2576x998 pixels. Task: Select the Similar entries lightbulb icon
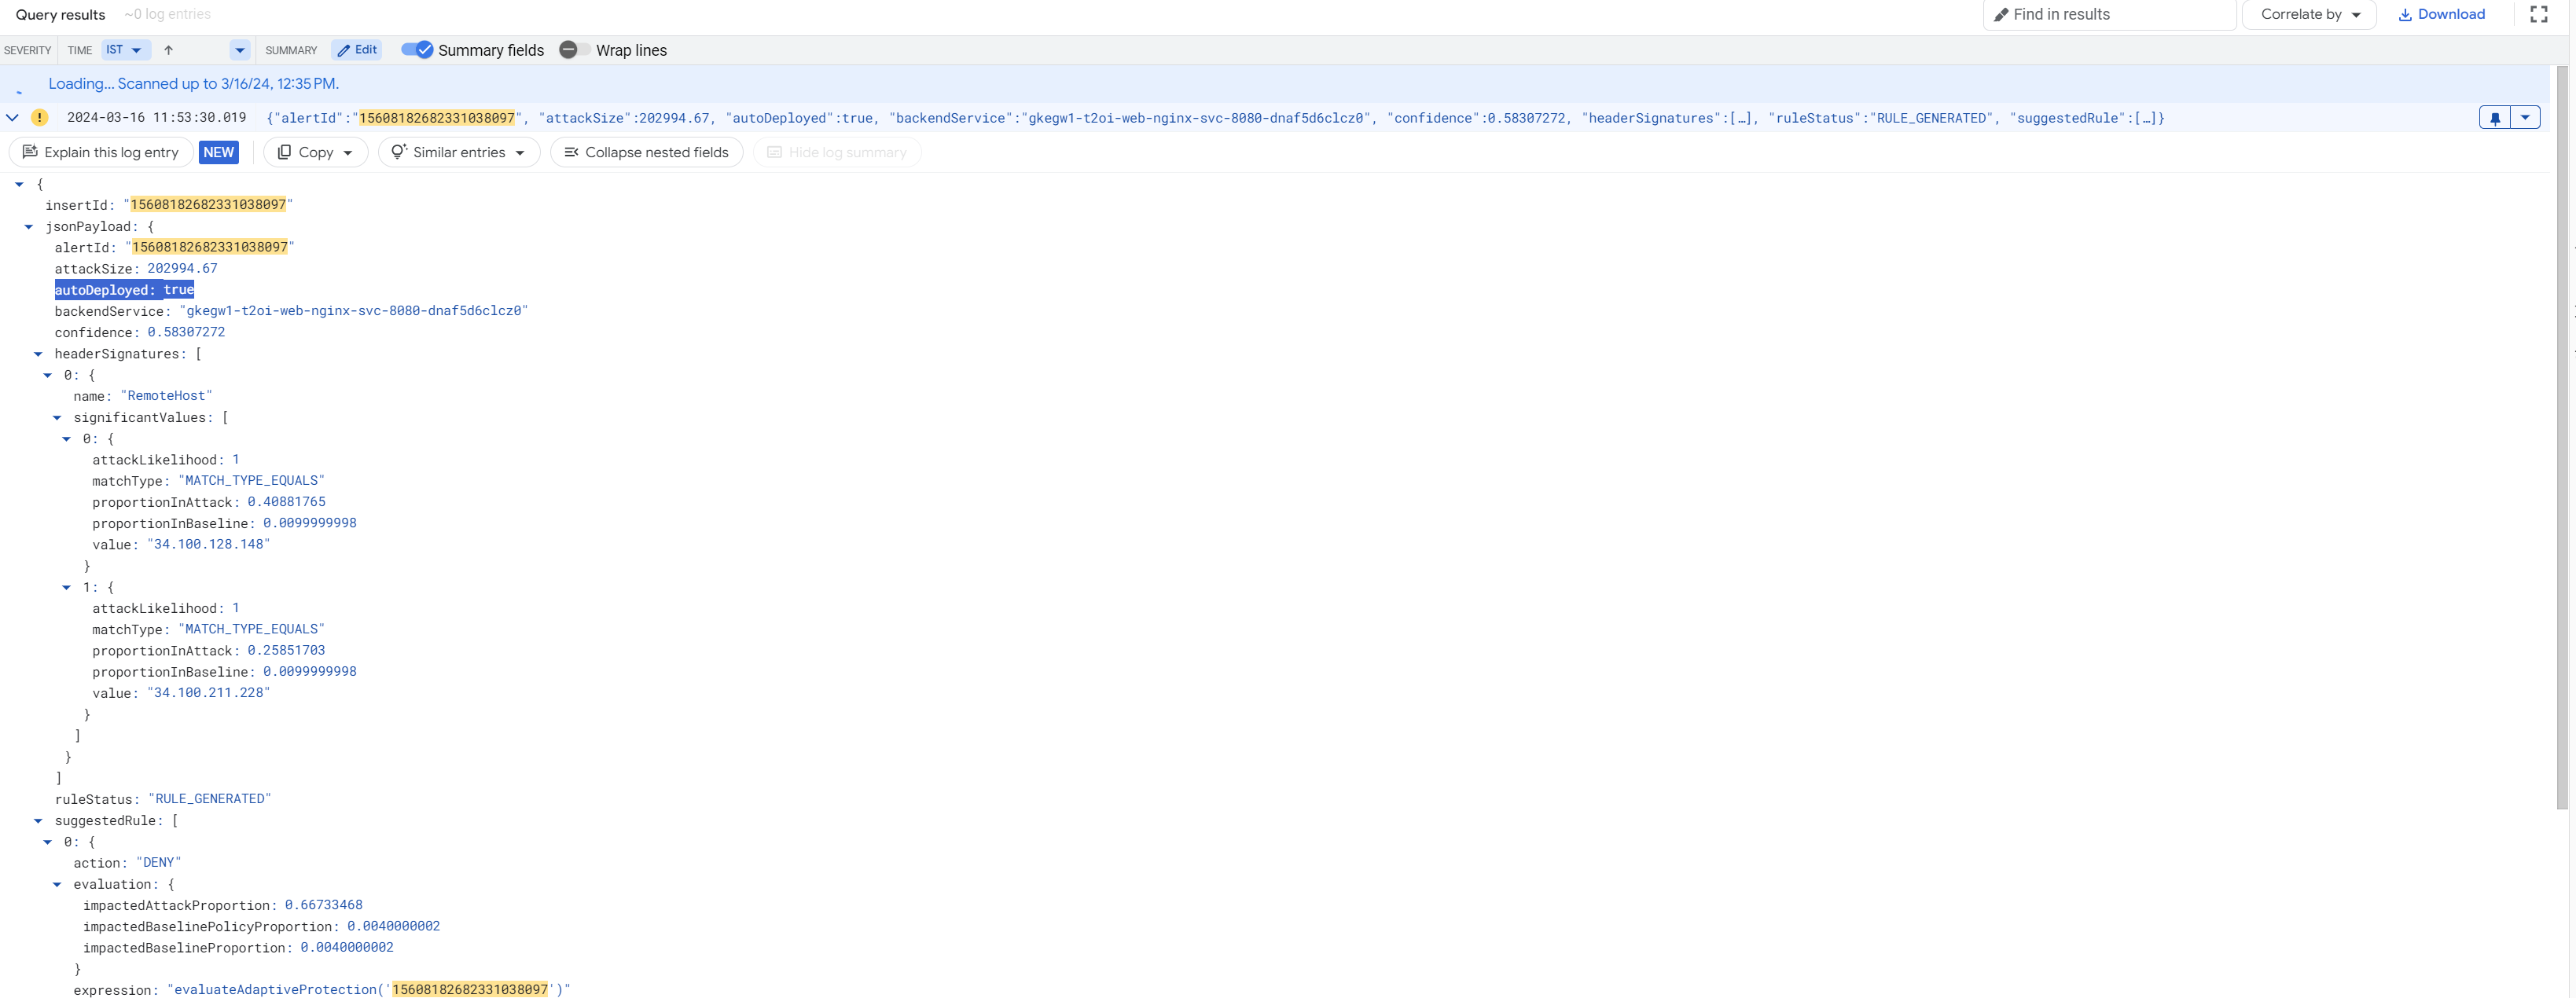click(400, 152)
